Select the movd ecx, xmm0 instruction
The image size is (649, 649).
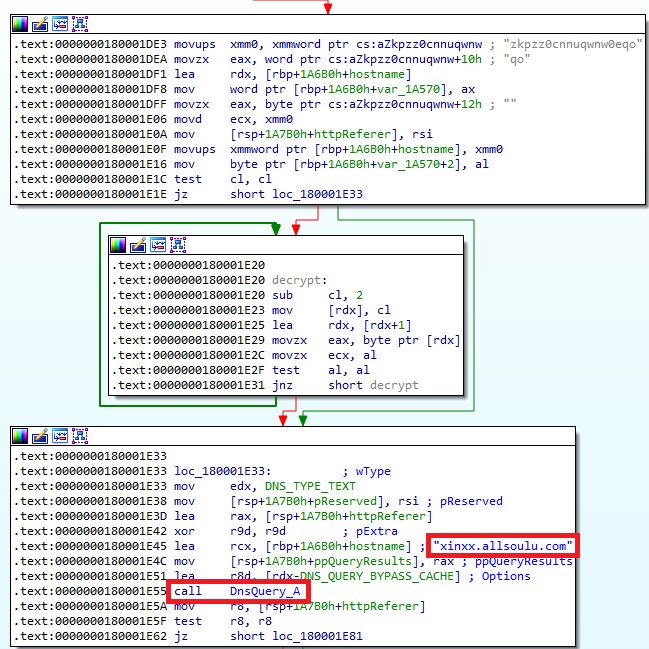click(233, 119)
